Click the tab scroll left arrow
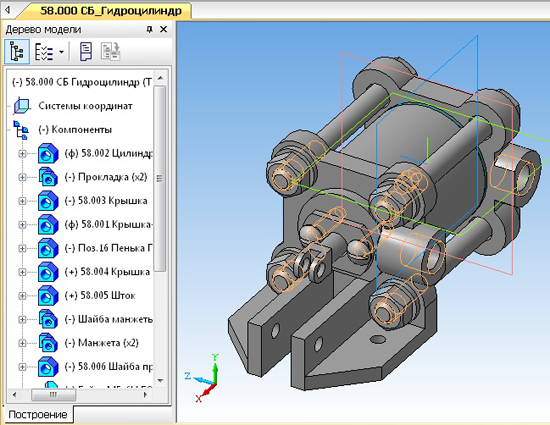This screenshot has width=550, height=425. coord(7,10)
